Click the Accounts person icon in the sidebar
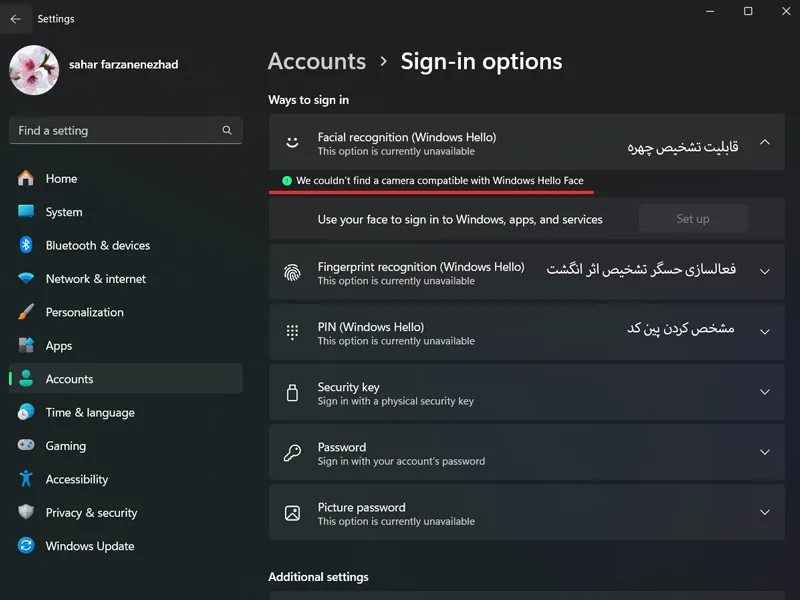 [26, 379]
